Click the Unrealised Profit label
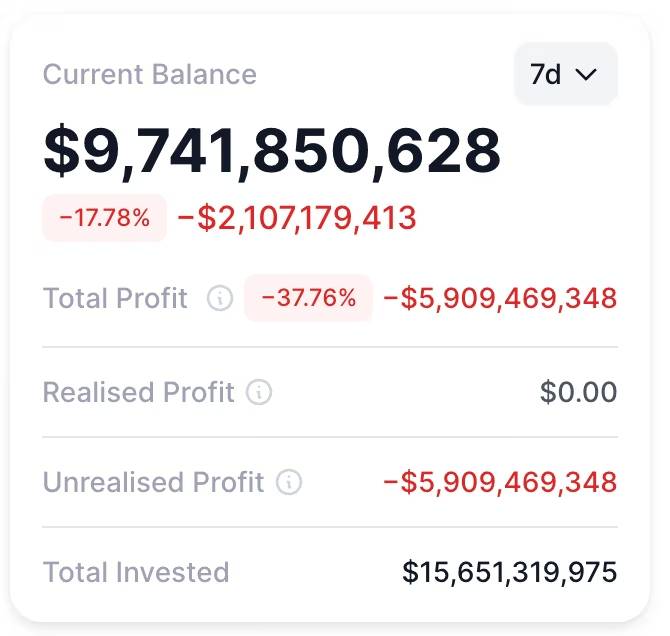The height and width of the screenshot is (636, 670). [153, 482]
